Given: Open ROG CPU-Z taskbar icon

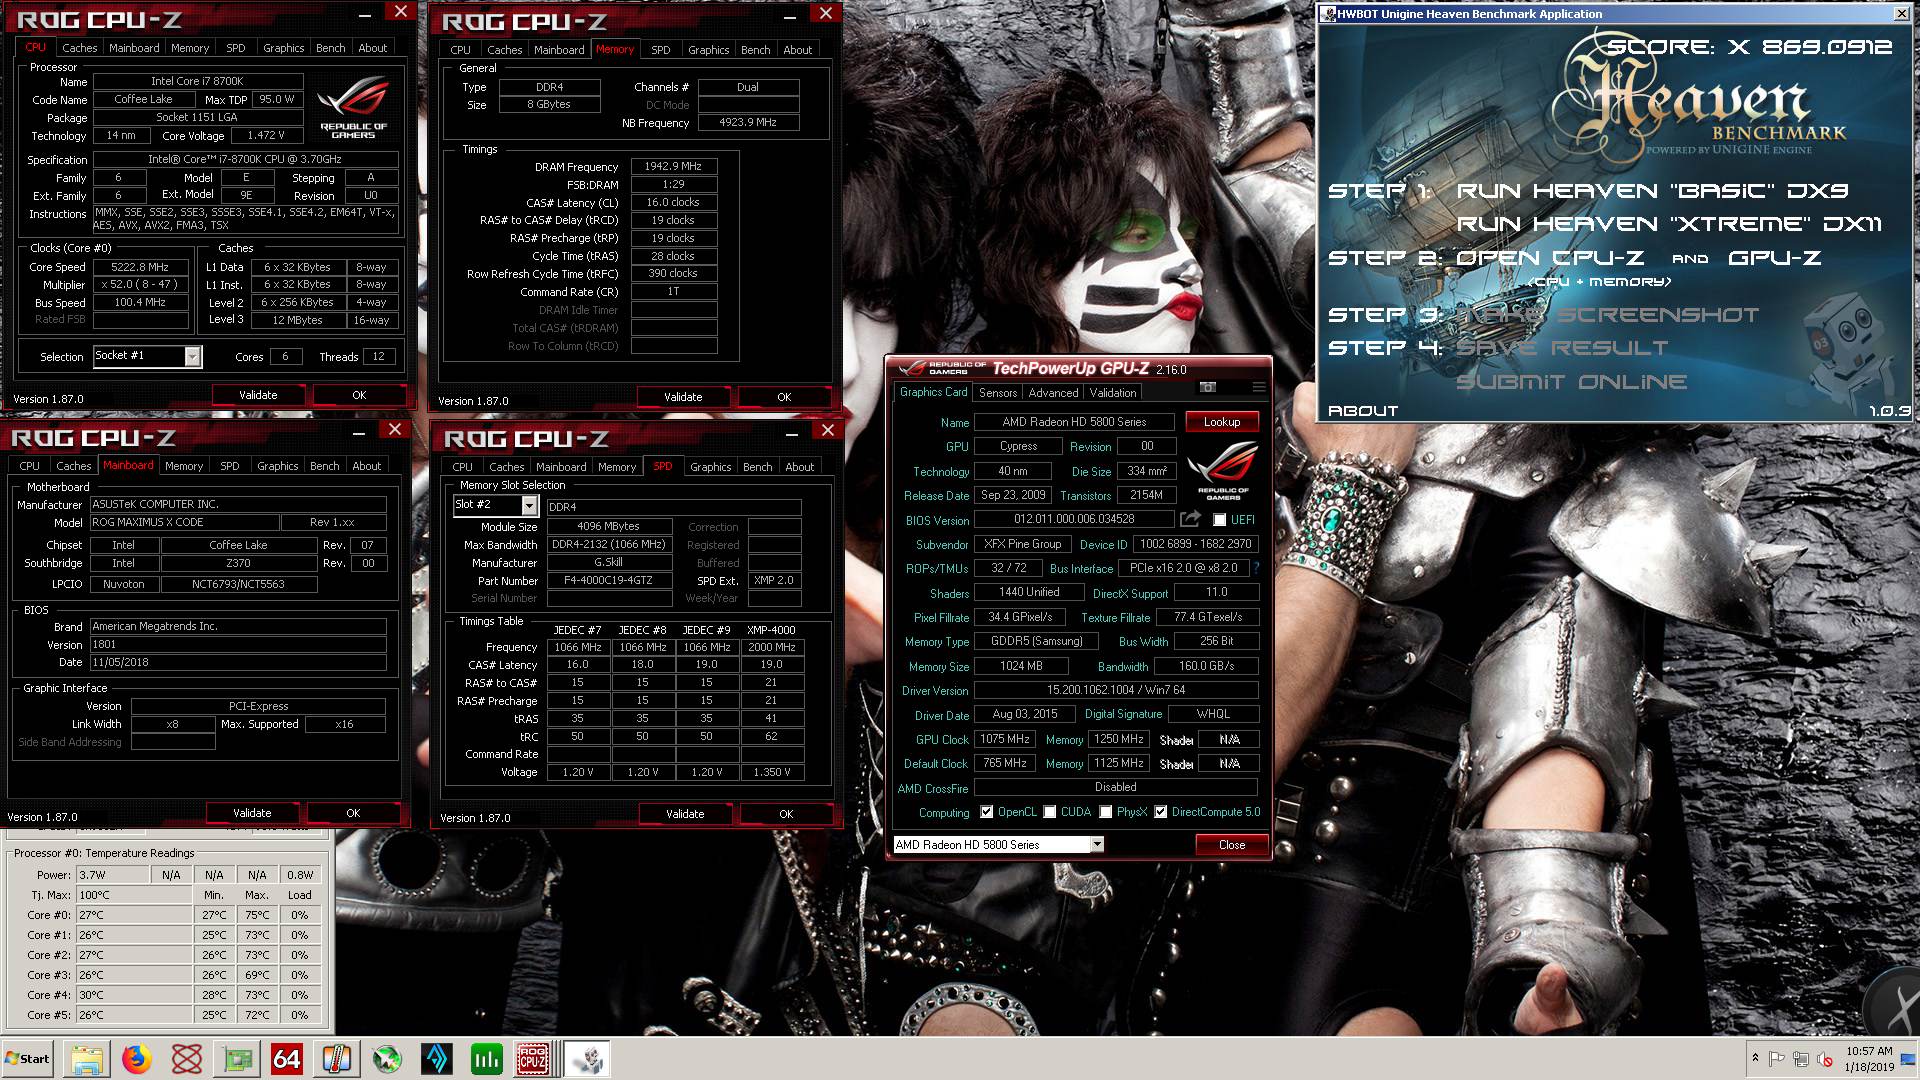Looking at the screenshot, I should [534, 1058].
